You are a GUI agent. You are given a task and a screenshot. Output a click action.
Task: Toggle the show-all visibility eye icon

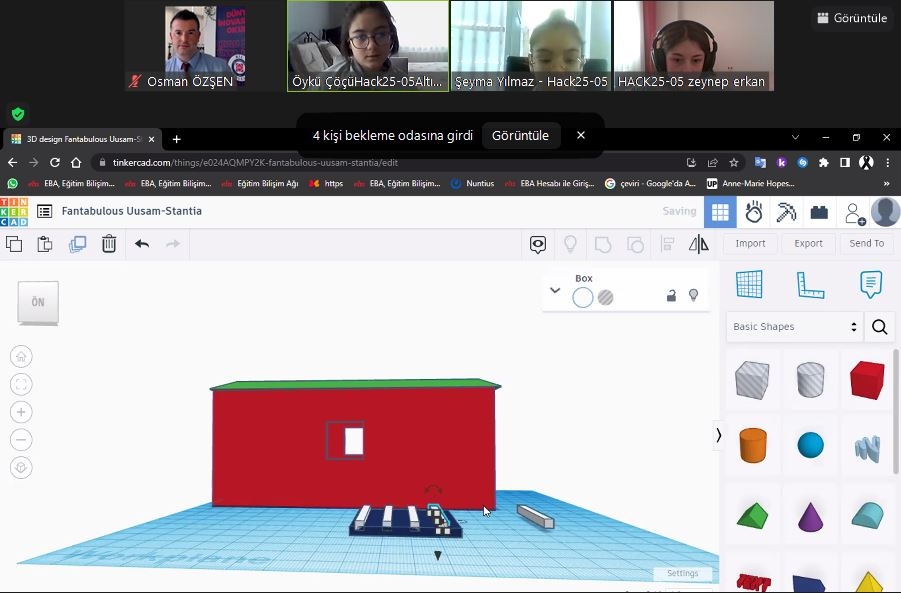(x=538, y=244)
